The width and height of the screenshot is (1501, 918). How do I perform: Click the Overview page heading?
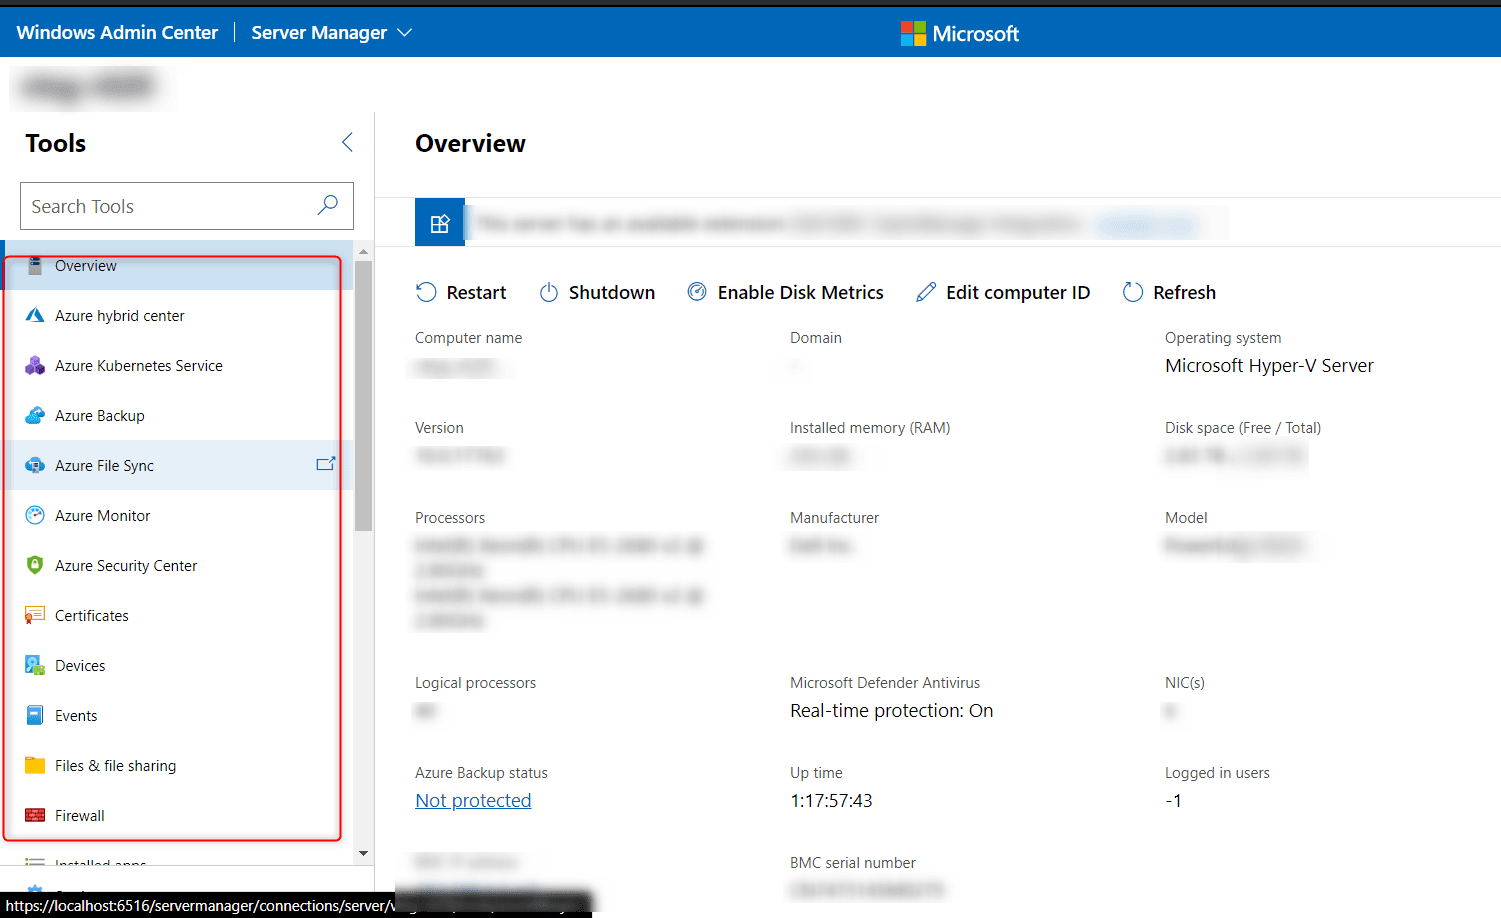coord(470,144)
